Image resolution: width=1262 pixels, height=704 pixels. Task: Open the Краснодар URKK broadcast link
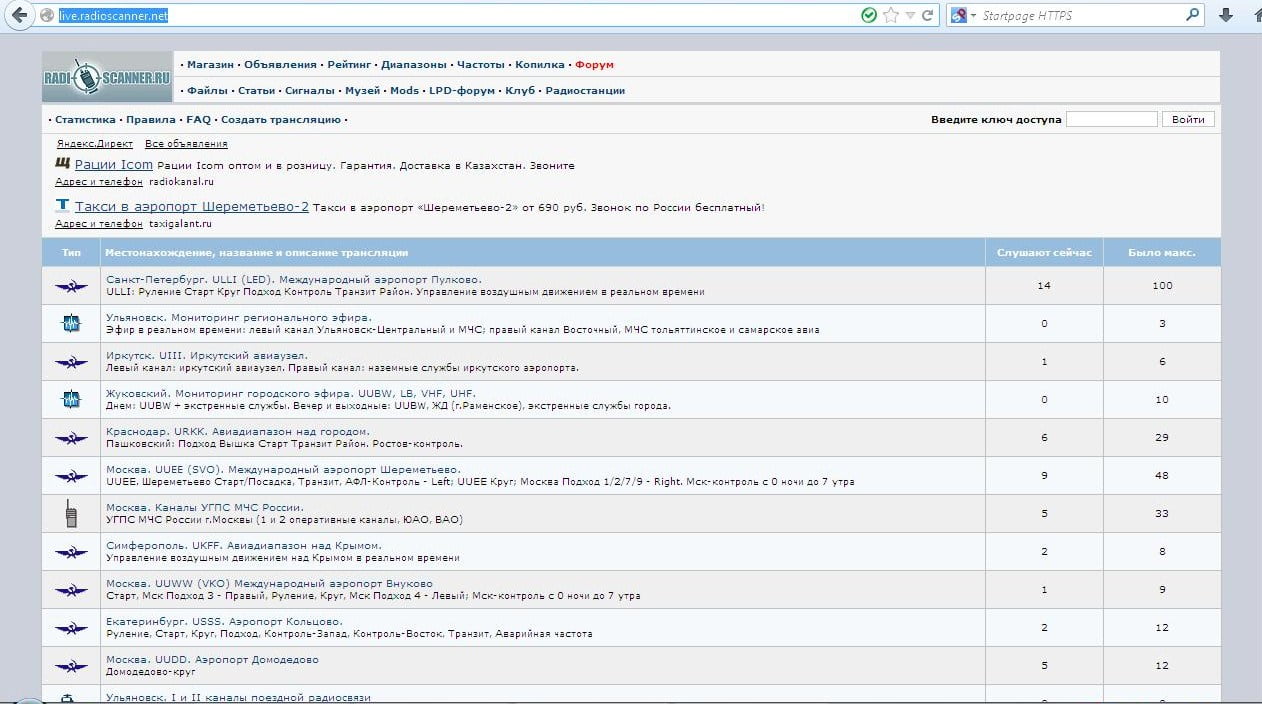237,431
